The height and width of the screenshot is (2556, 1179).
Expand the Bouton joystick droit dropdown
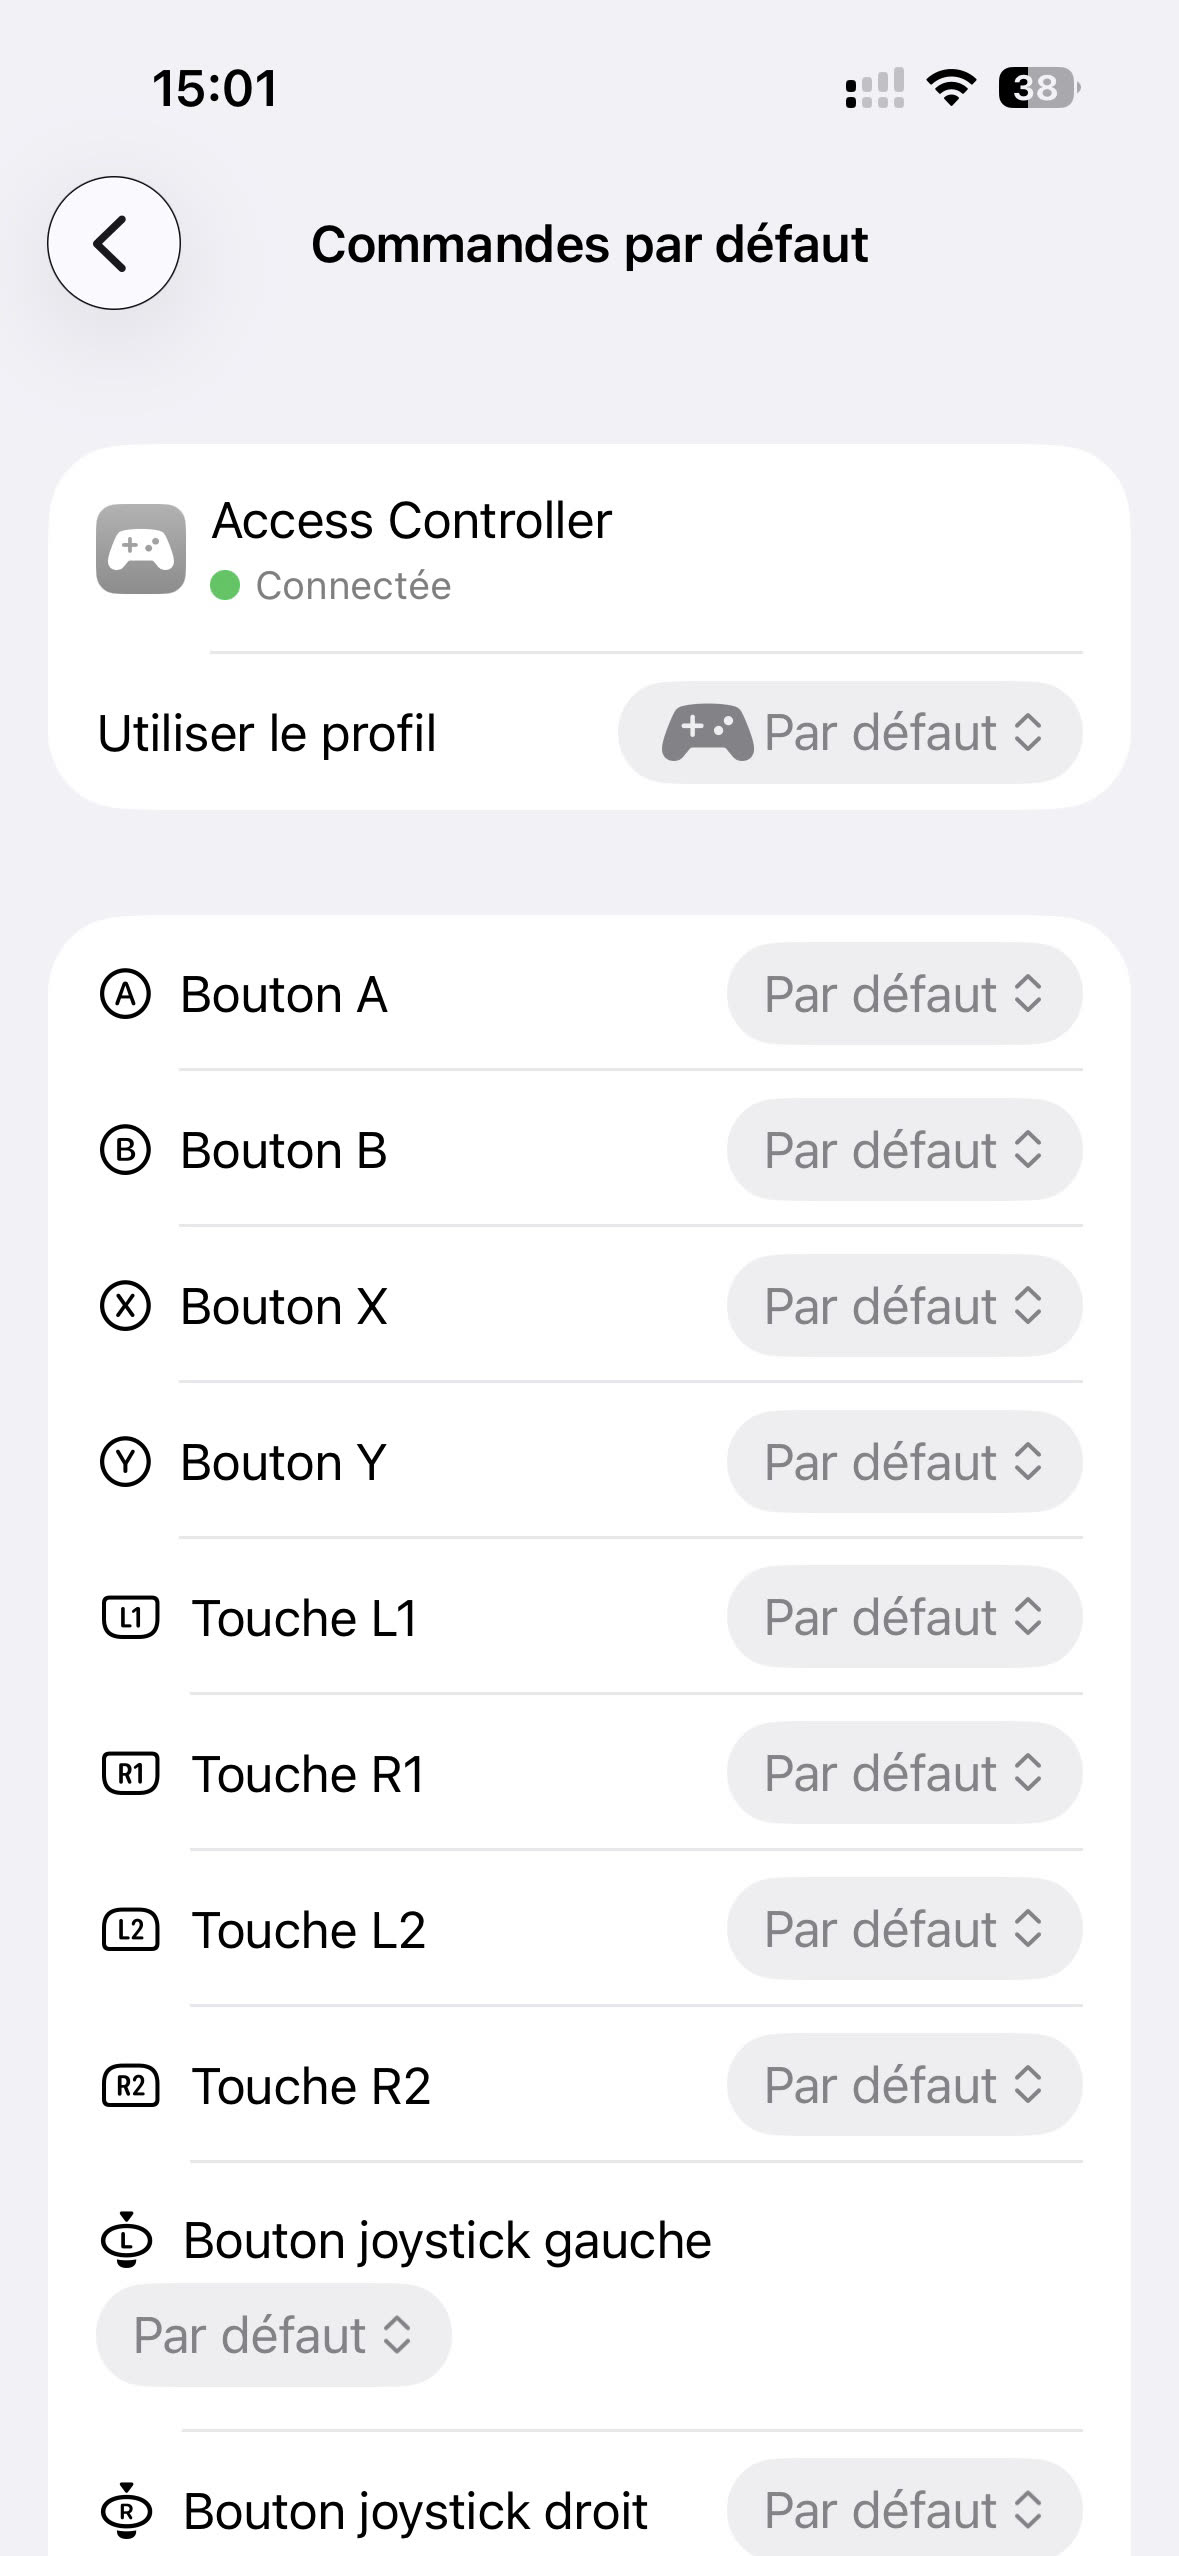(904, 2510)
